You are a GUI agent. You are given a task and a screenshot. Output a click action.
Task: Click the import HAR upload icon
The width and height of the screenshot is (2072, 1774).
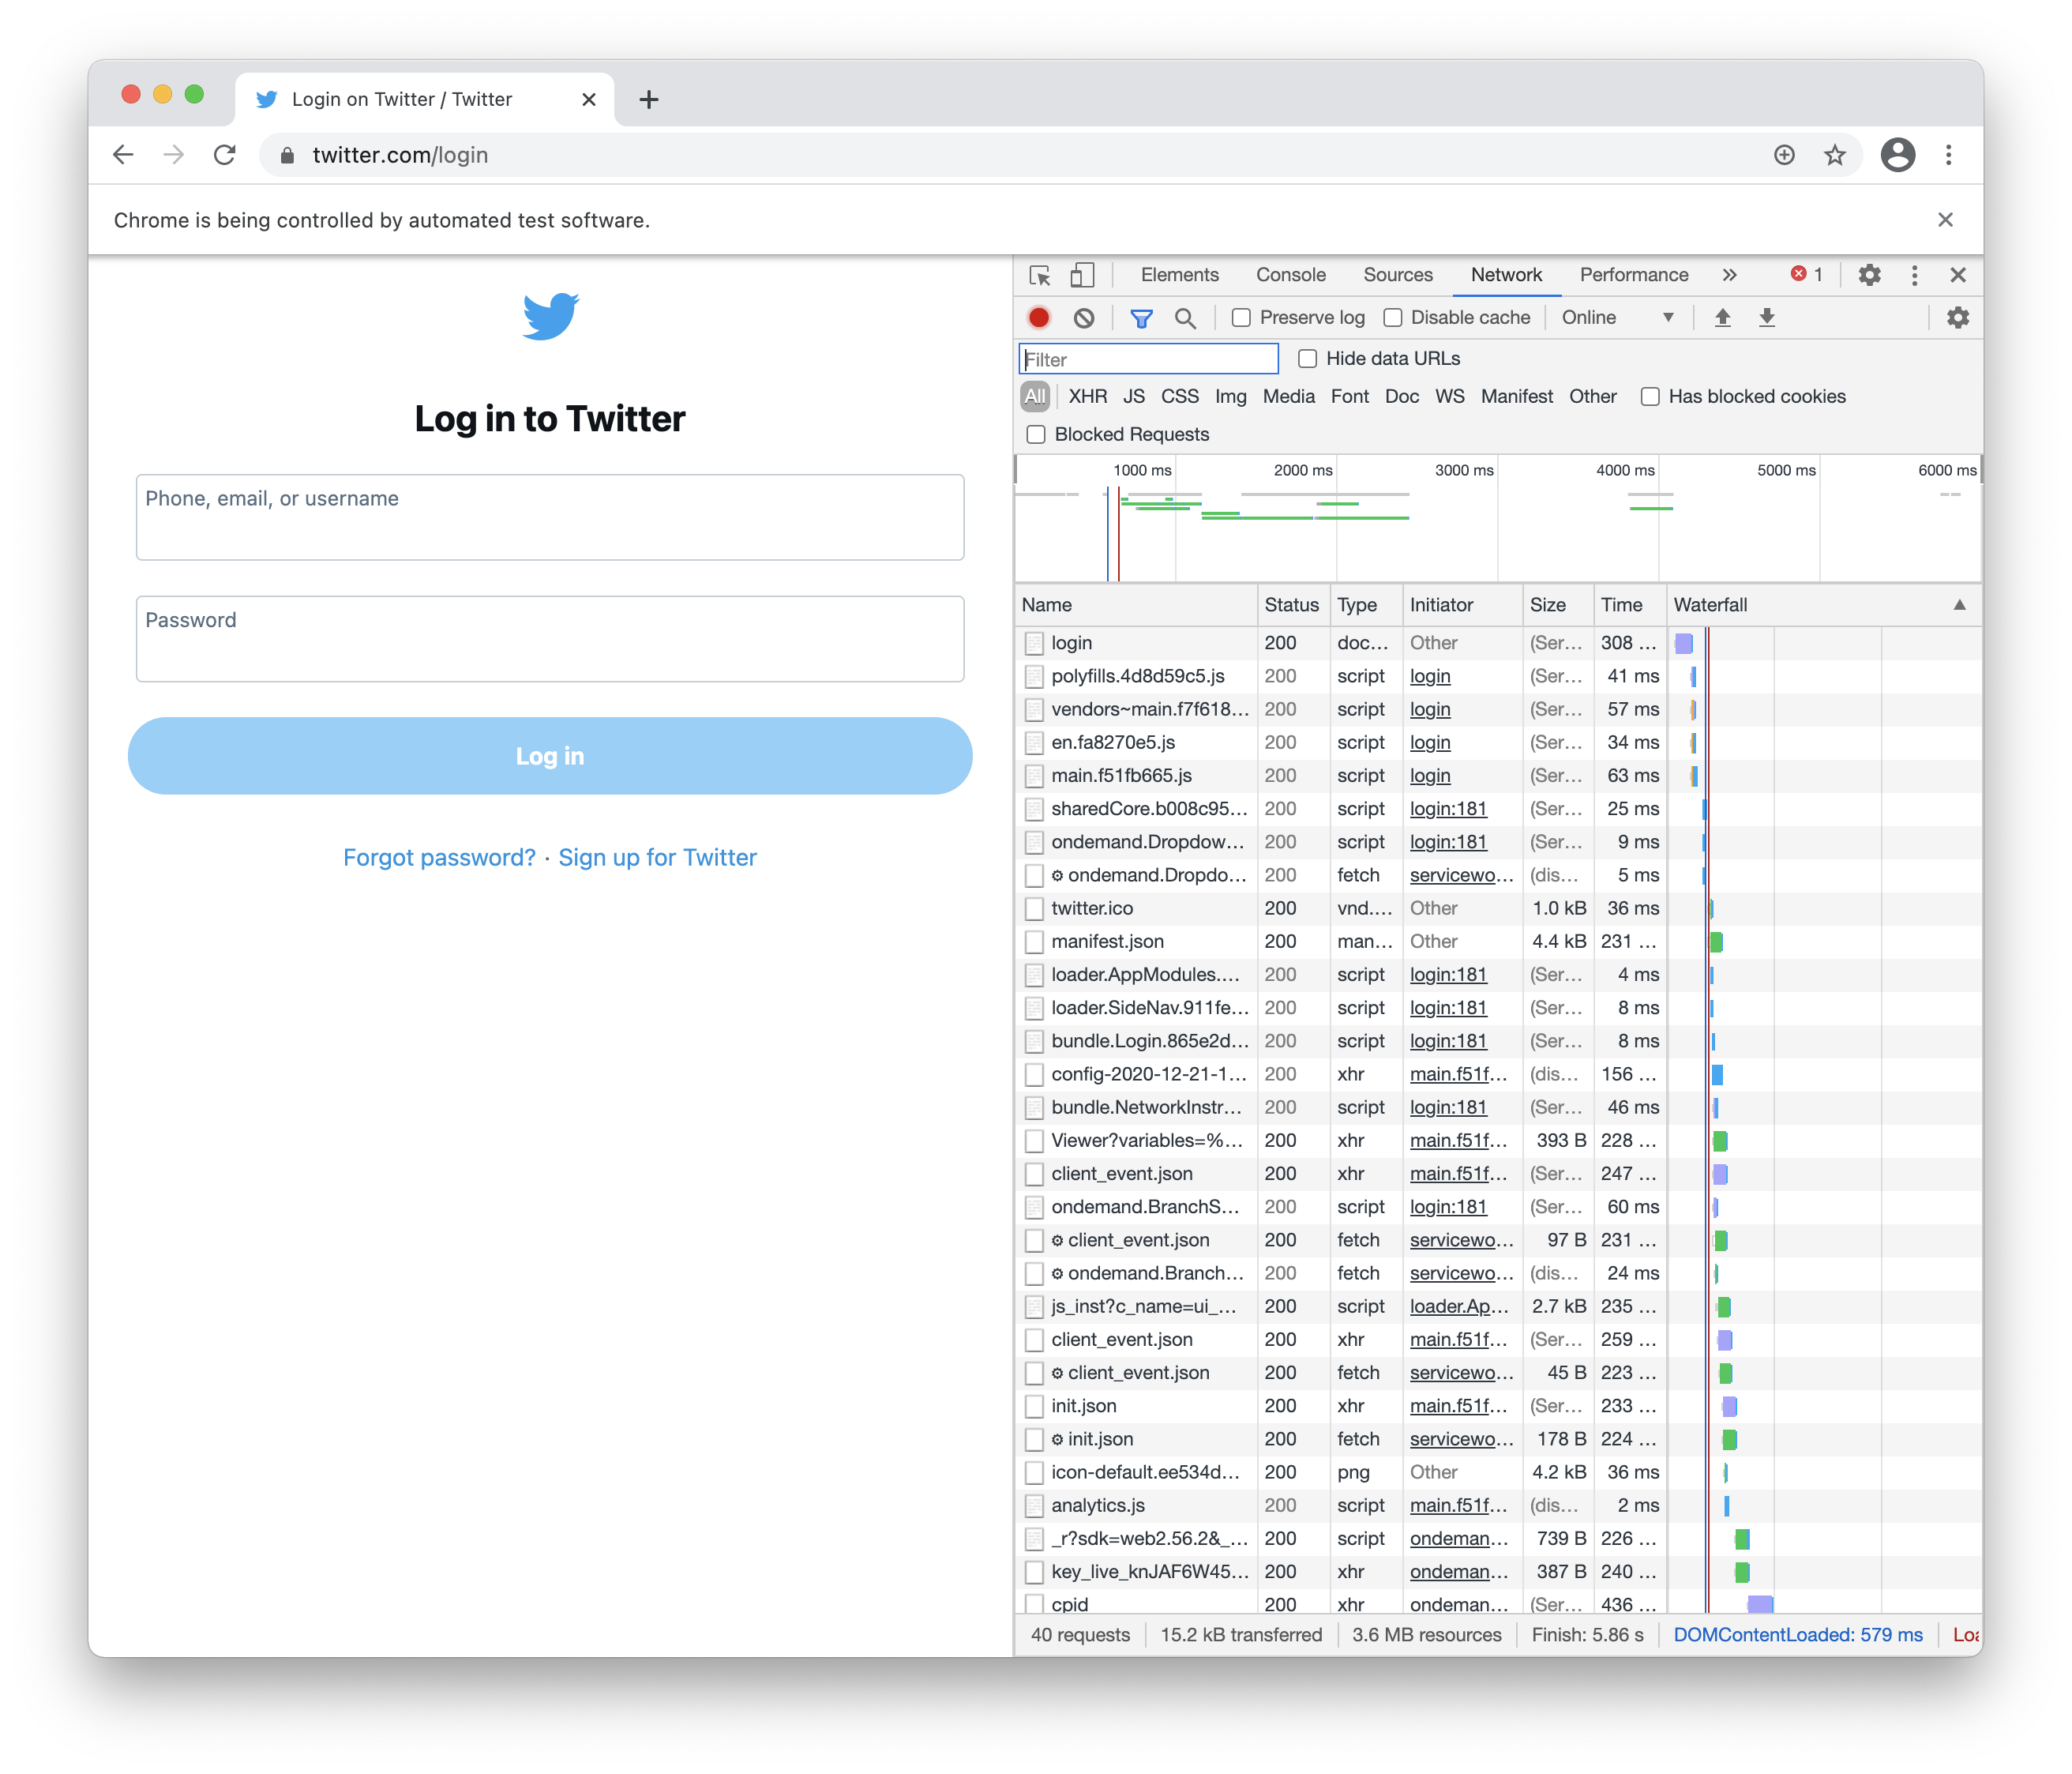[1722, 318]
